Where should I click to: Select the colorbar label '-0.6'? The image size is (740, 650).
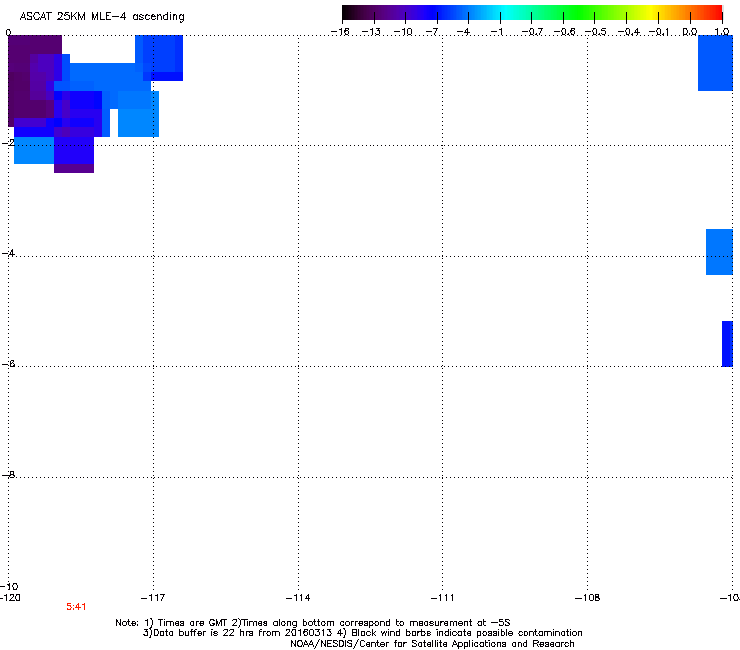point(564,32)
